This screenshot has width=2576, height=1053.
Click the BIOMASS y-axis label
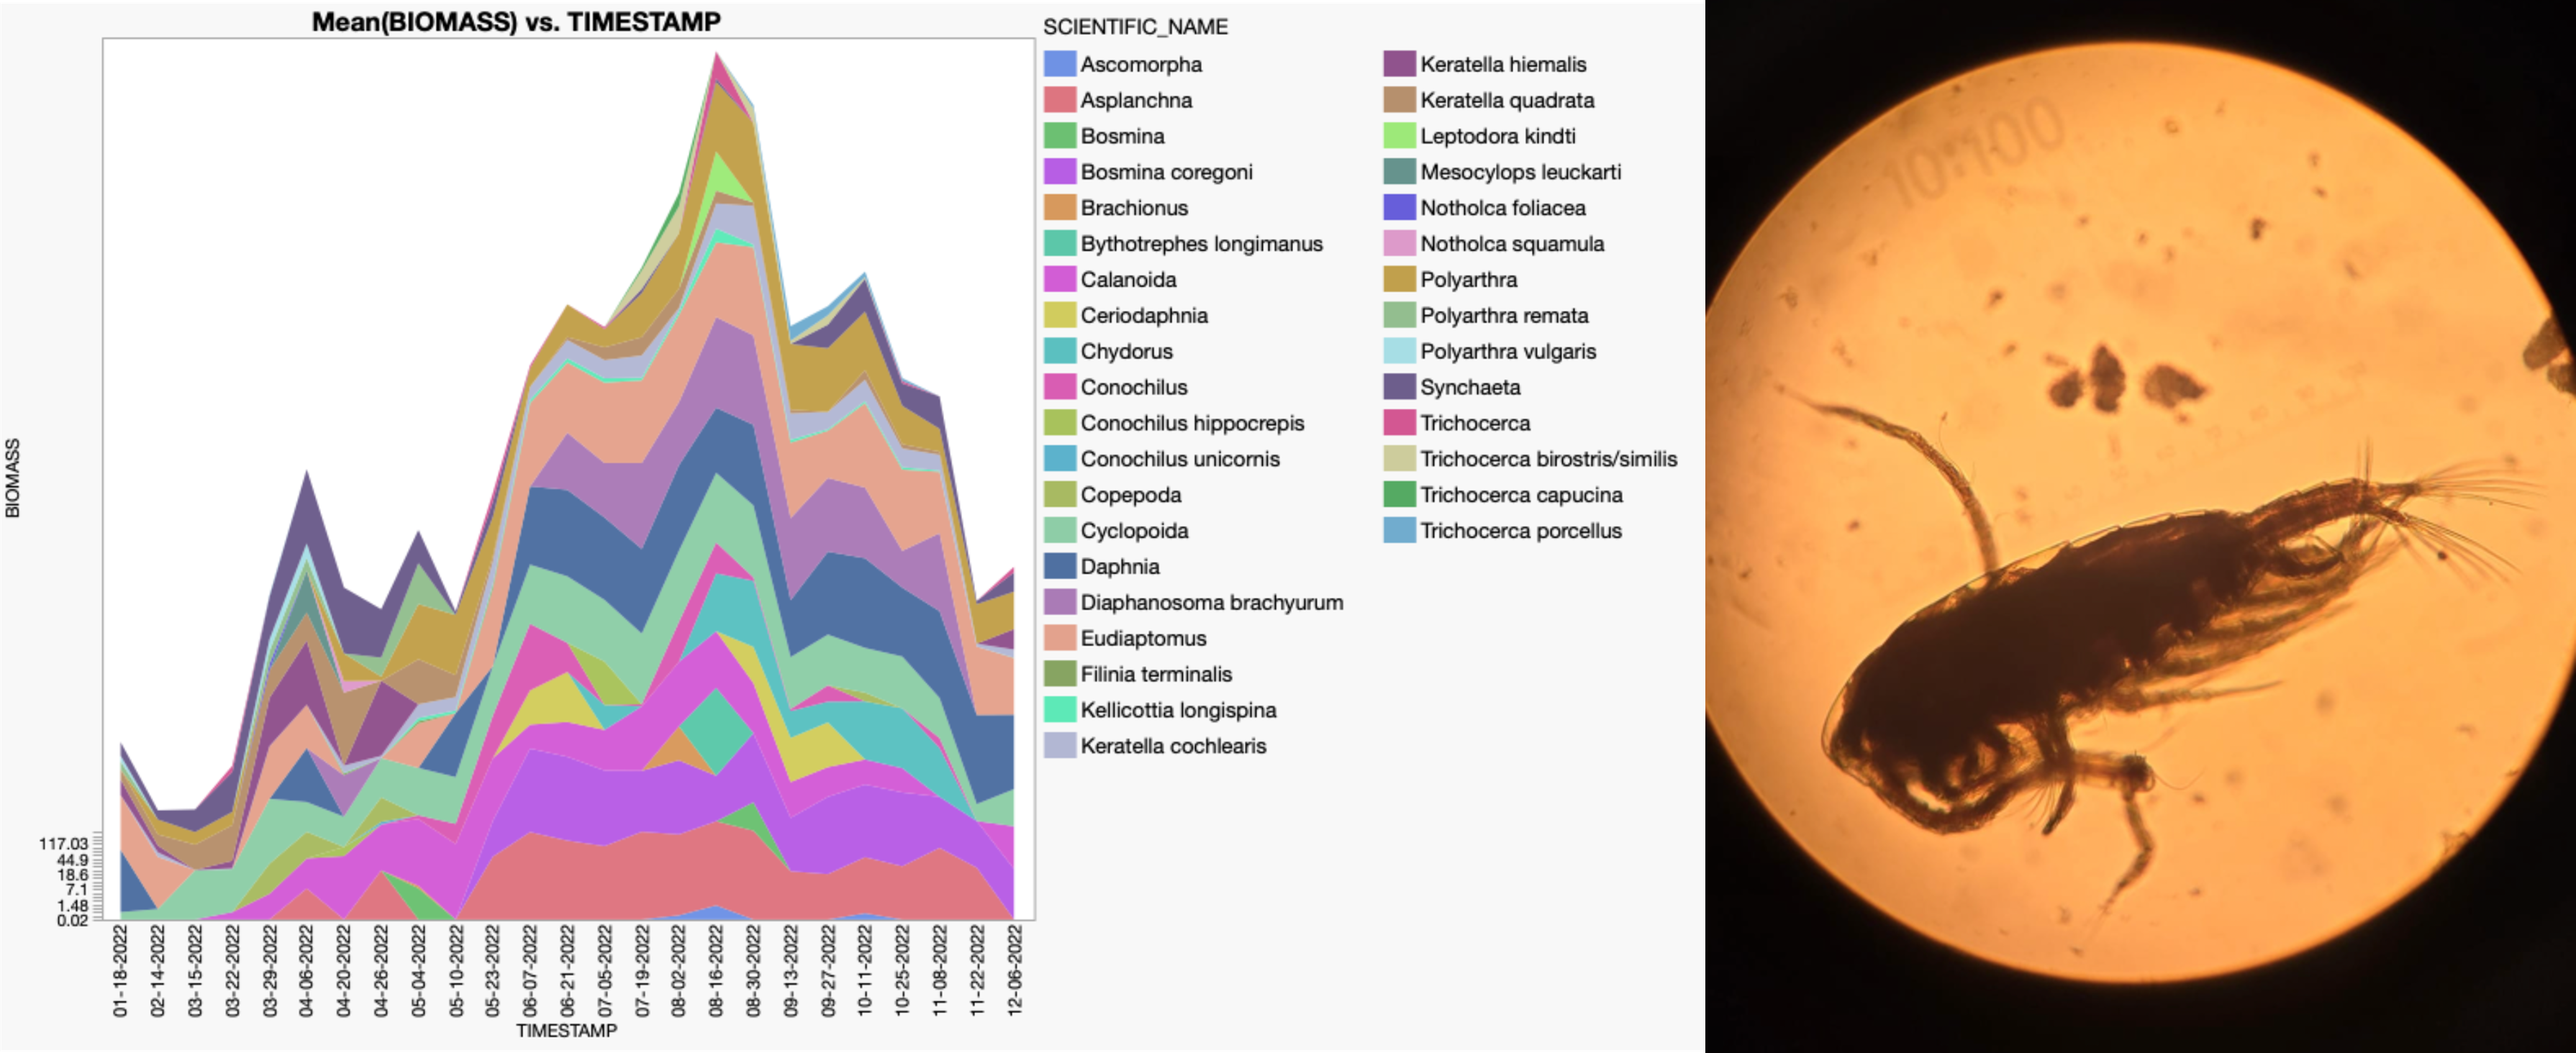(13, 478)
